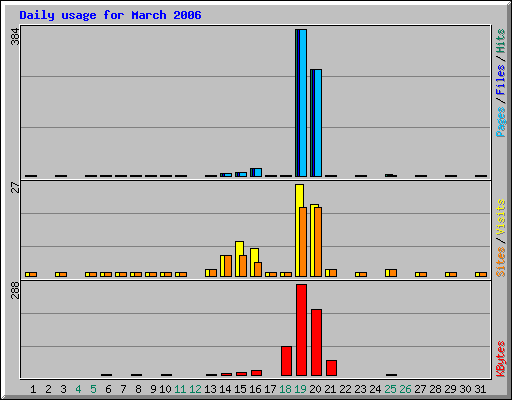Click the day 16 hits bar

coord(252,172)
